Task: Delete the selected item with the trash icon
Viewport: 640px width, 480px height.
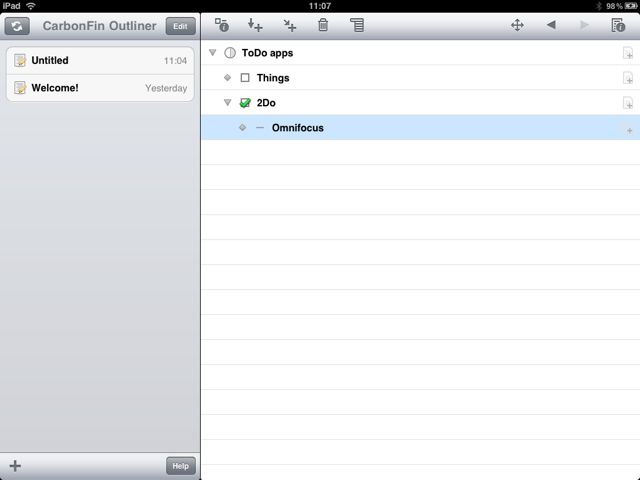Action: click(323, 25)
